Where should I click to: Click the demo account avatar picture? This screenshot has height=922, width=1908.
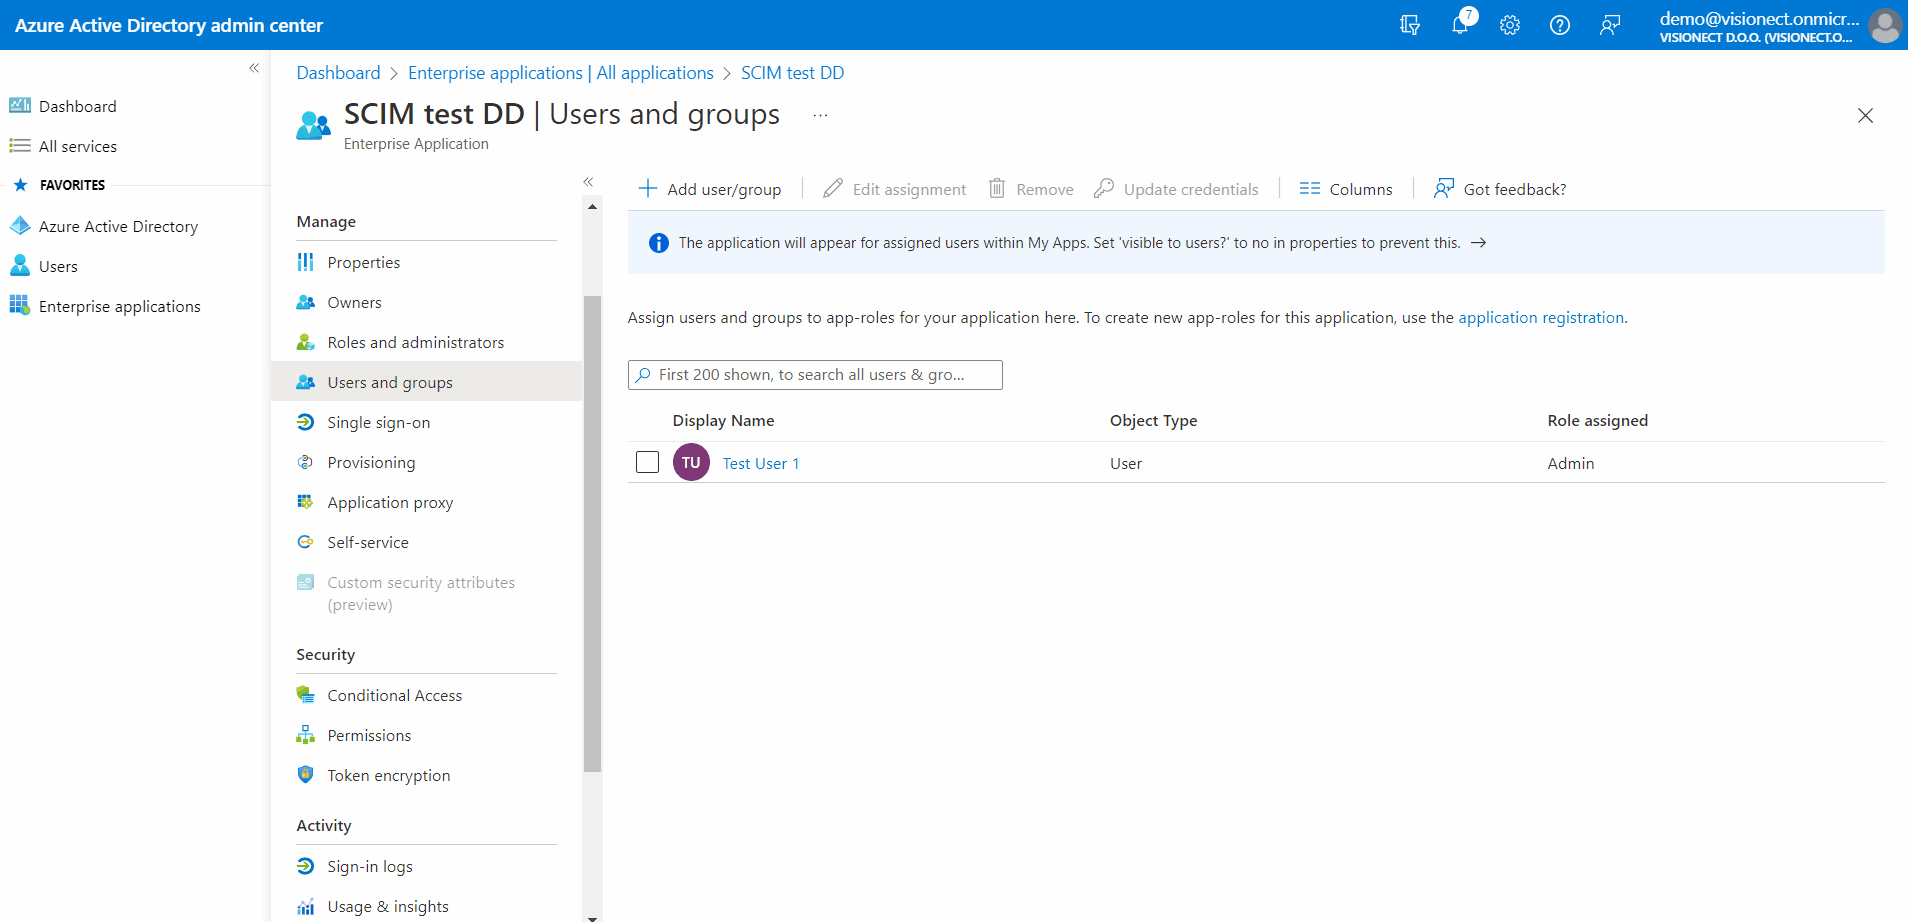(1885, 25)
